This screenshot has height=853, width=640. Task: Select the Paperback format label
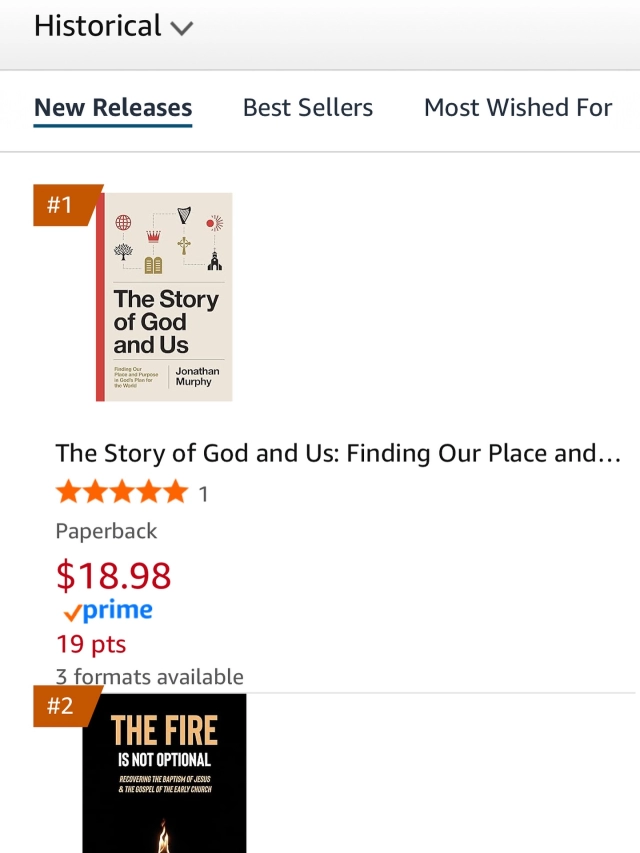pyautogui.click(x=107, y=531)
